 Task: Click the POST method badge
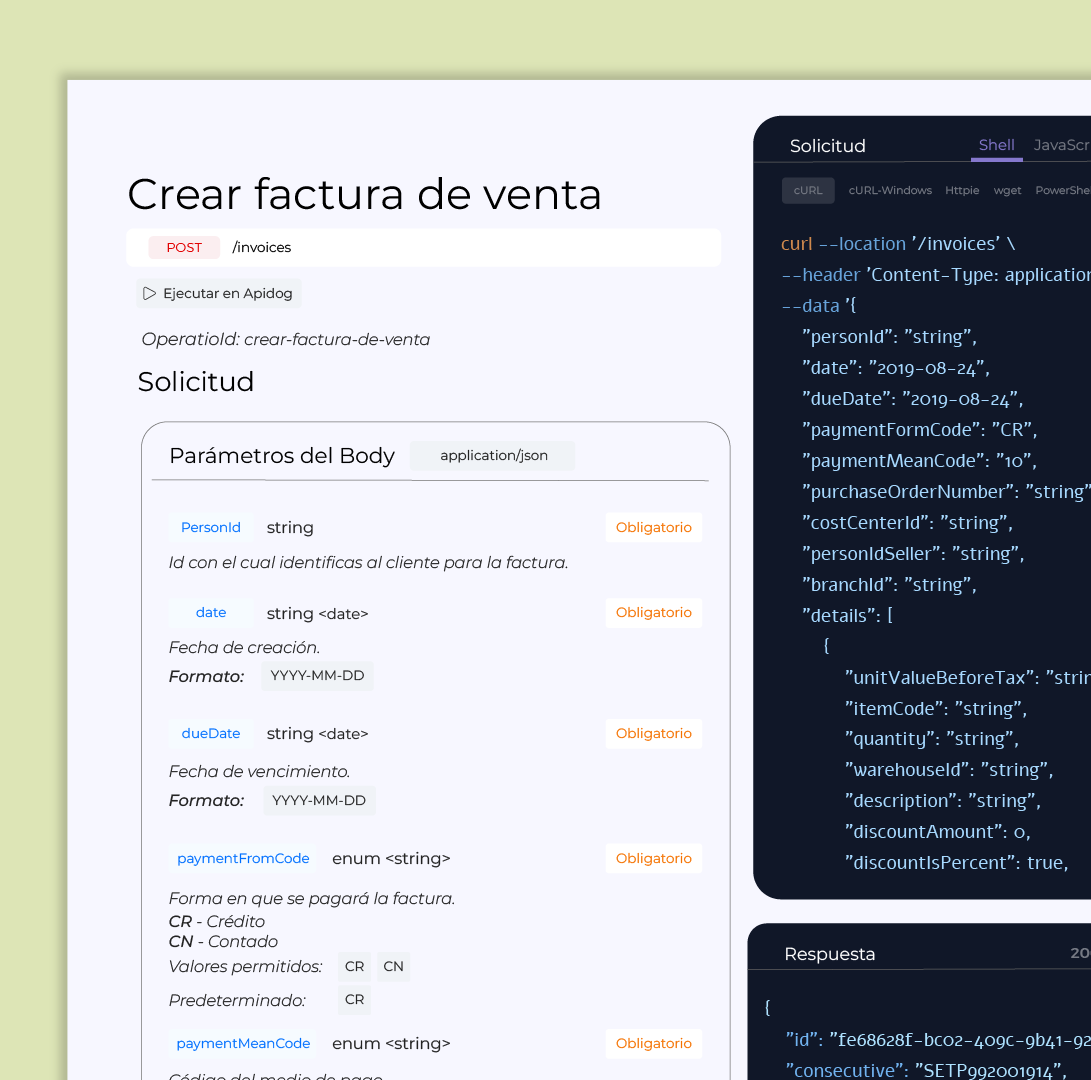pyautogui.click(x=184, y=248)
